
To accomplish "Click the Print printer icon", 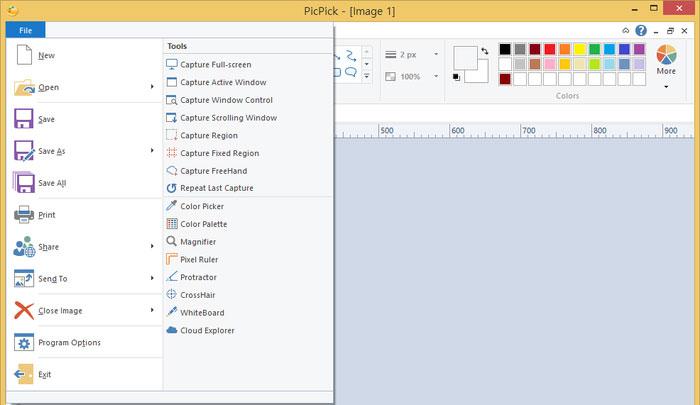I will tap(24, 215).
